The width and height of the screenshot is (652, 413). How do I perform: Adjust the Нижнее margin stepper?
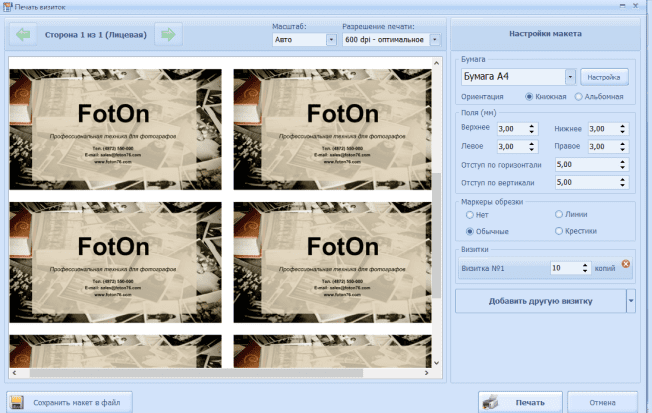coord(622,129)
